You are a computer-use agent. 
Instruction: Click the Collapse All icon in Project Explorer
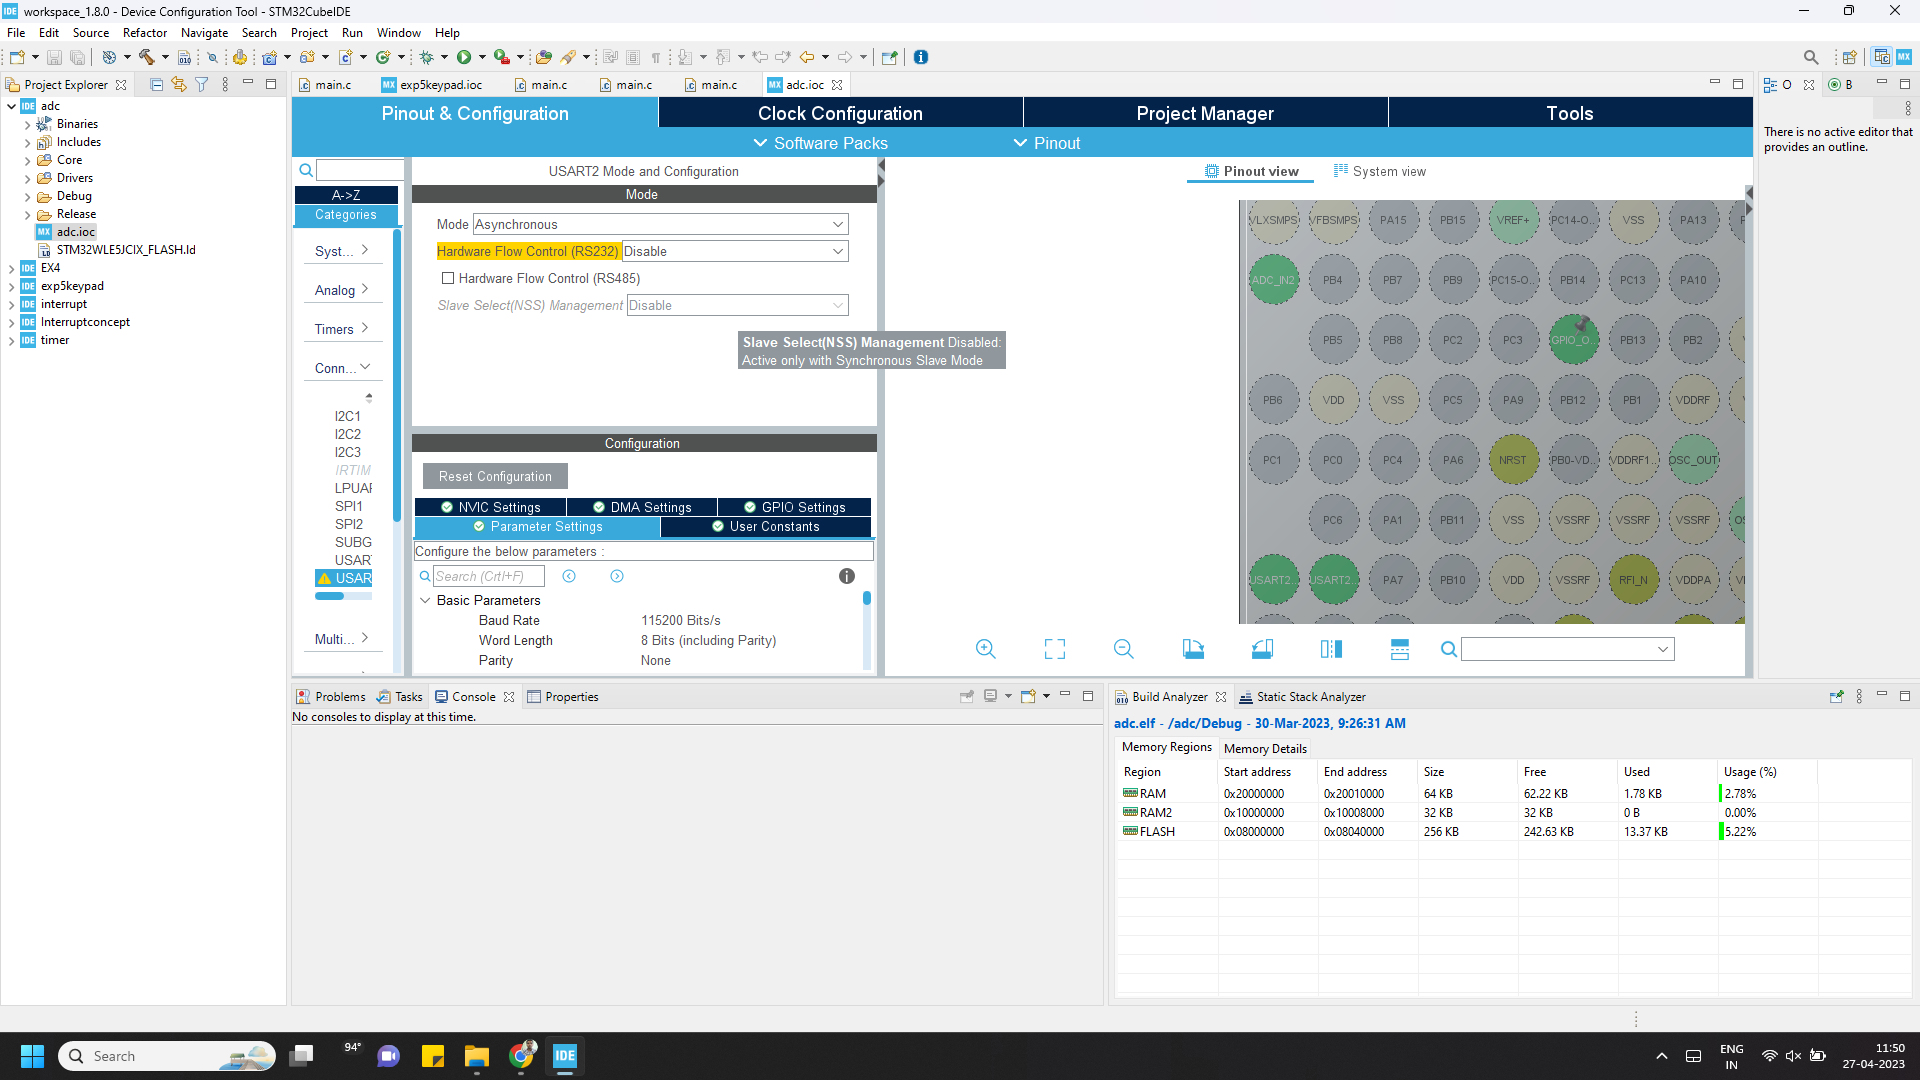click(x=156, y=85)
